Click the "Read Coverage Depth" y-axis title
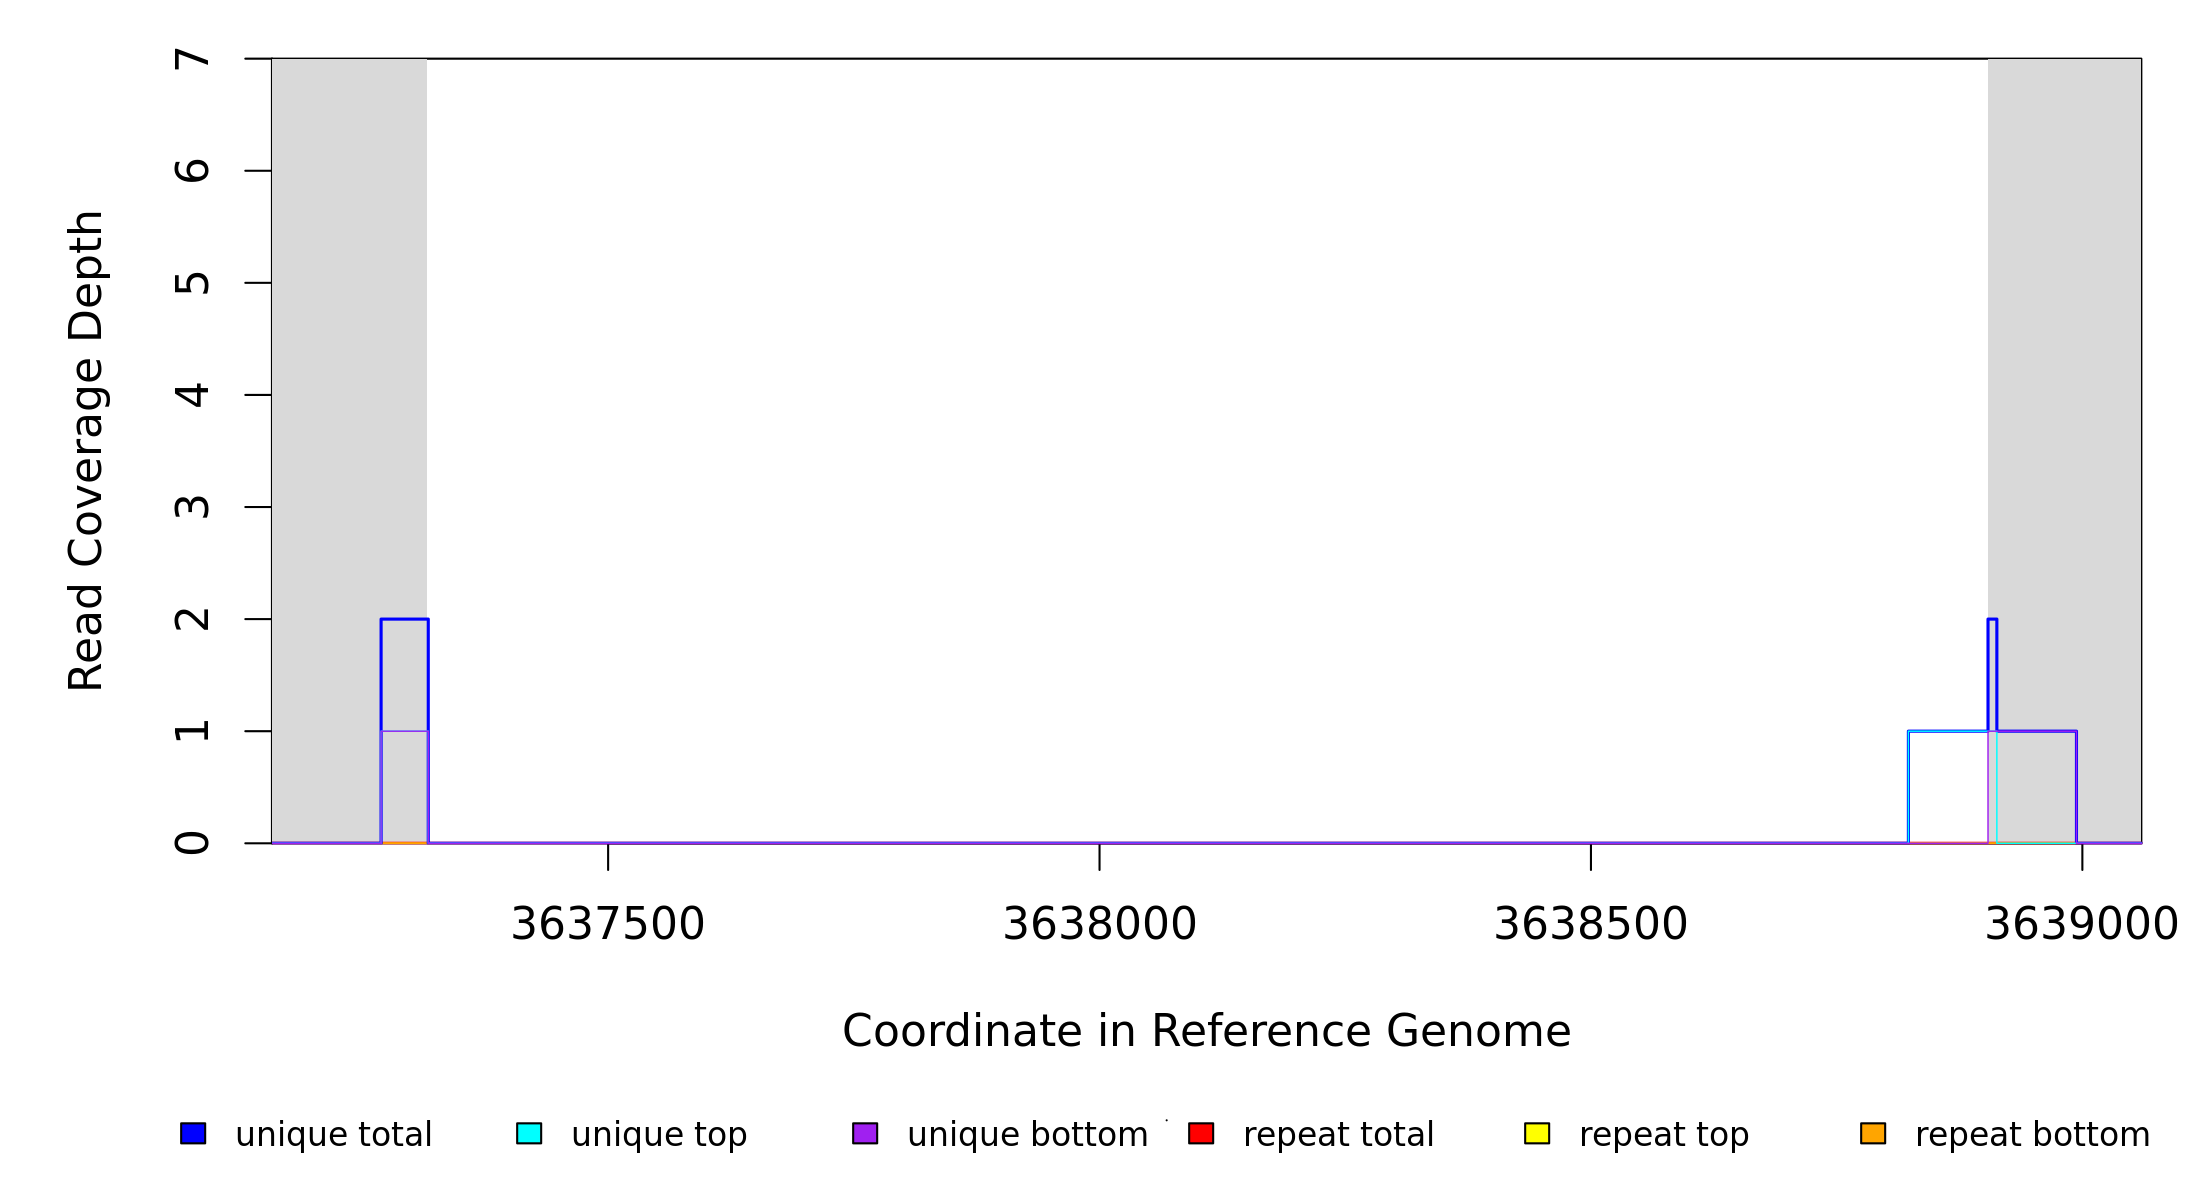The image size is (2200, 1200). pyautogui.click(x=86, y=450)
